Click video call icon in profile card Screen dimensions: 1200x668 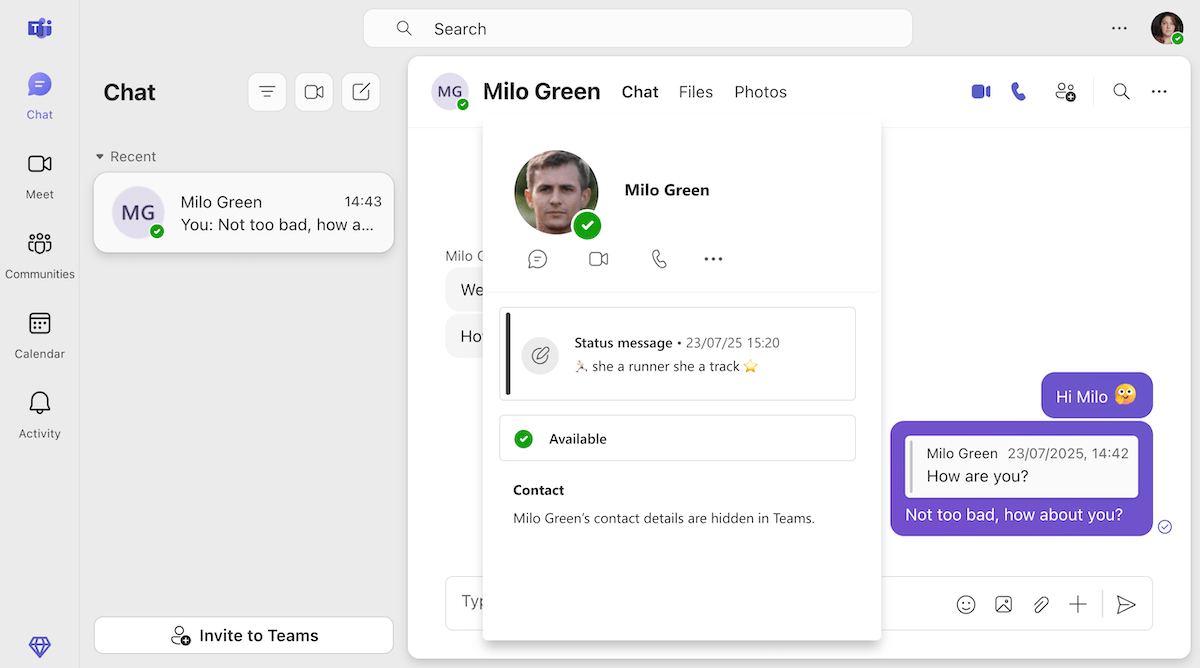pyautogui.click(x=598, y=259)
